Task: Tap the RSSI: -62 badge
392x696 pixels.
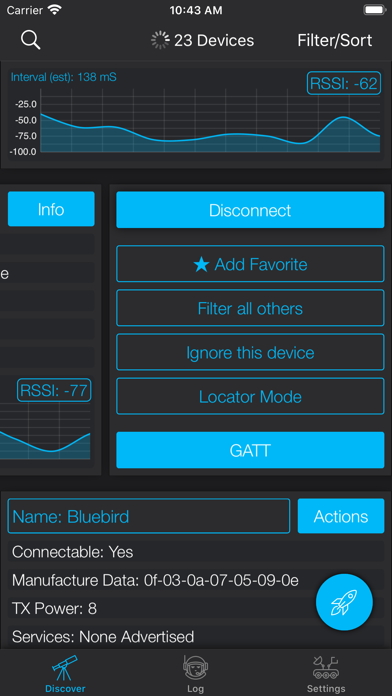Action: pos(344,83)
